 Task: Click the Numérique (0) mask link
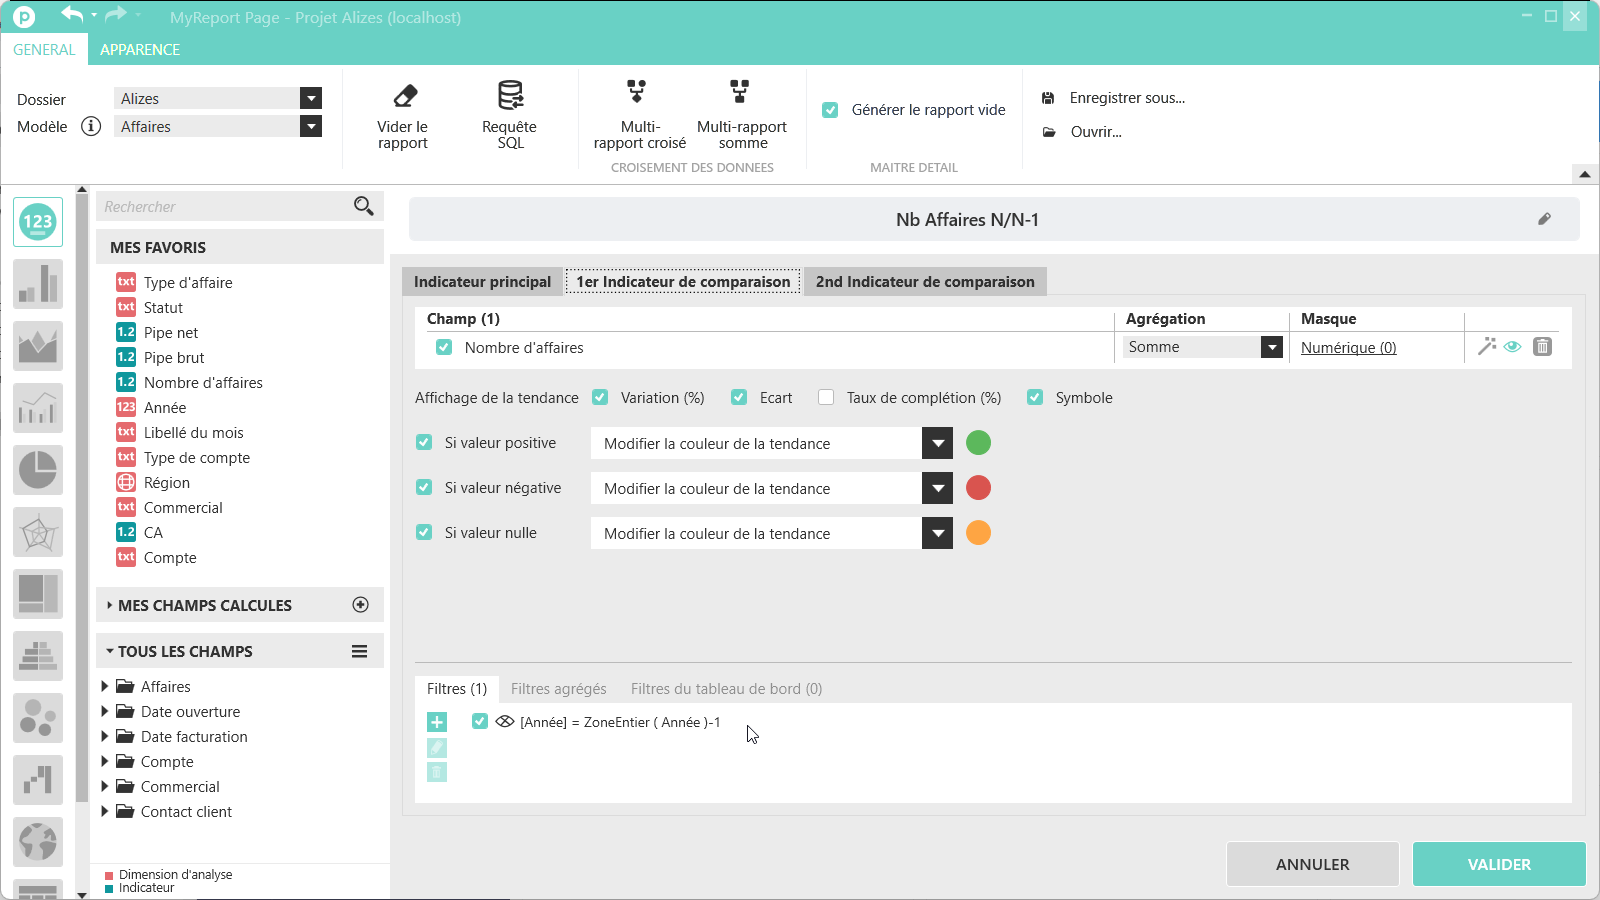coord(1348,348)
